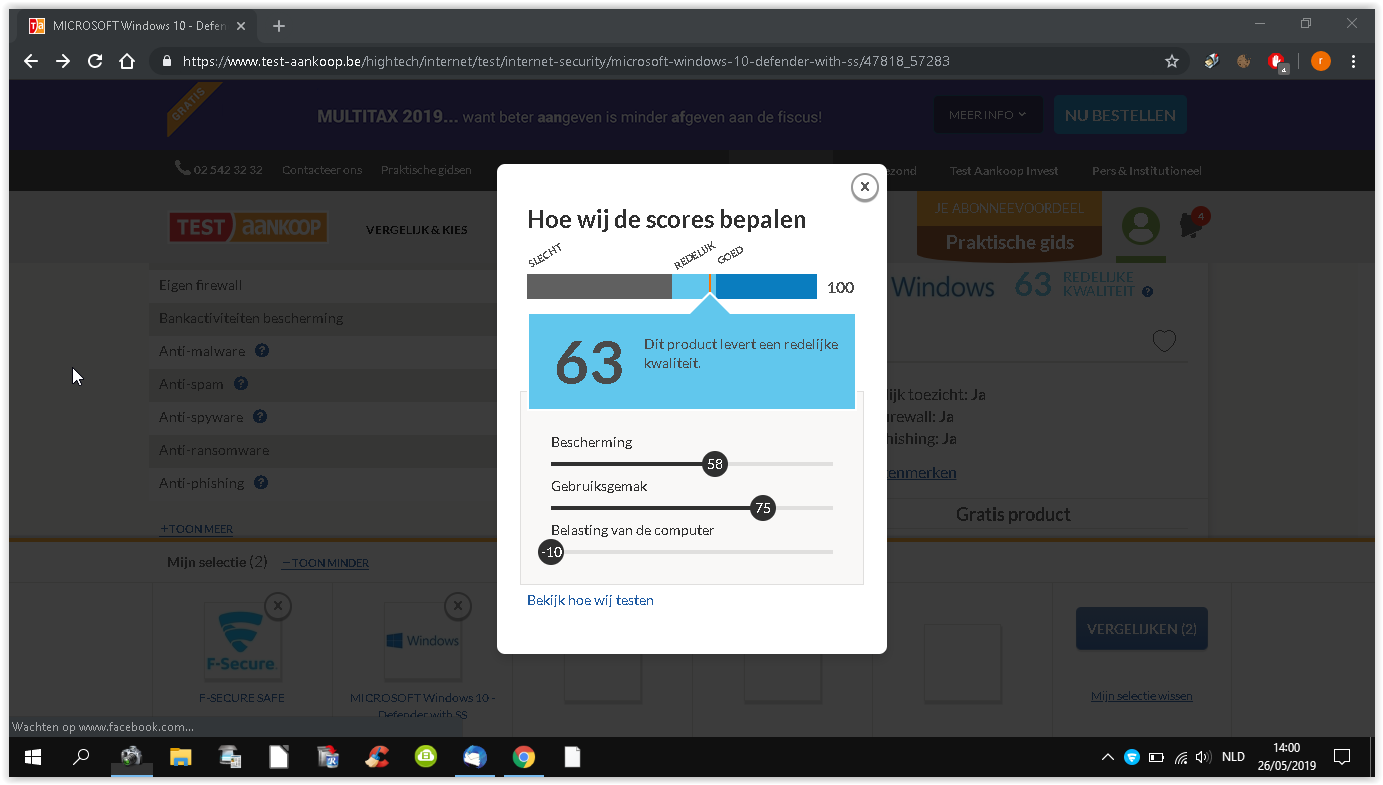
Task: Switch the NLD input language
Action: 1233,757
